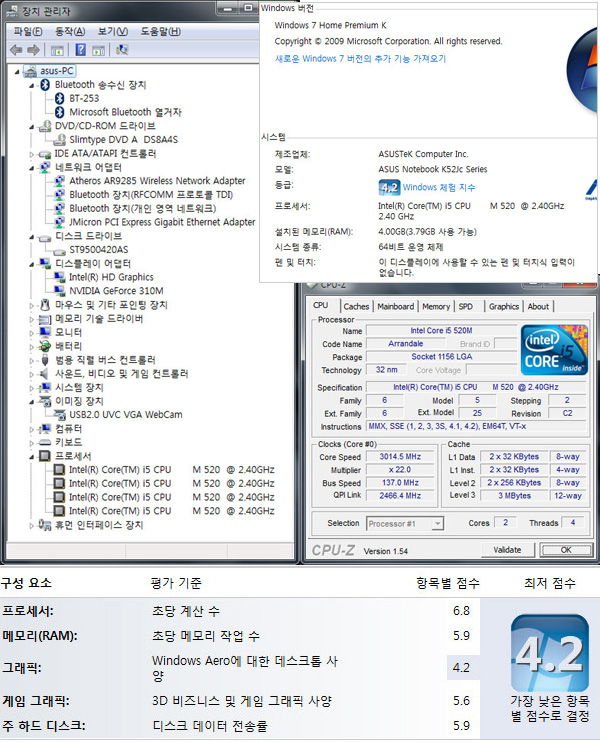The width and height of the screenshot is (600, 743).
Task: Select Microsoft Bluetooth 열거자 device
Action: [126, 112]
